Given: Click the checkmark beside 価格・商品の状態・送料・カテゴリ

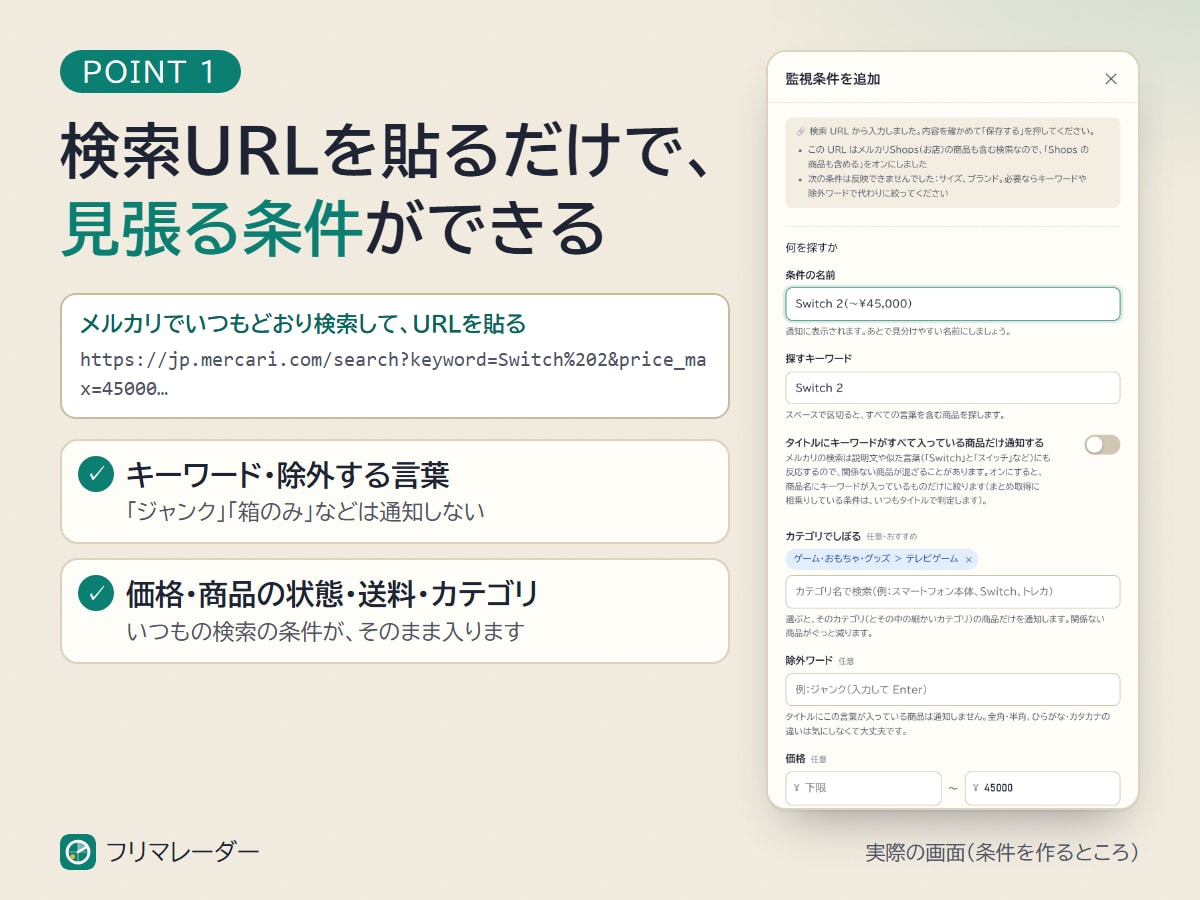Looking at the screenshot, I should click(96, 594).
